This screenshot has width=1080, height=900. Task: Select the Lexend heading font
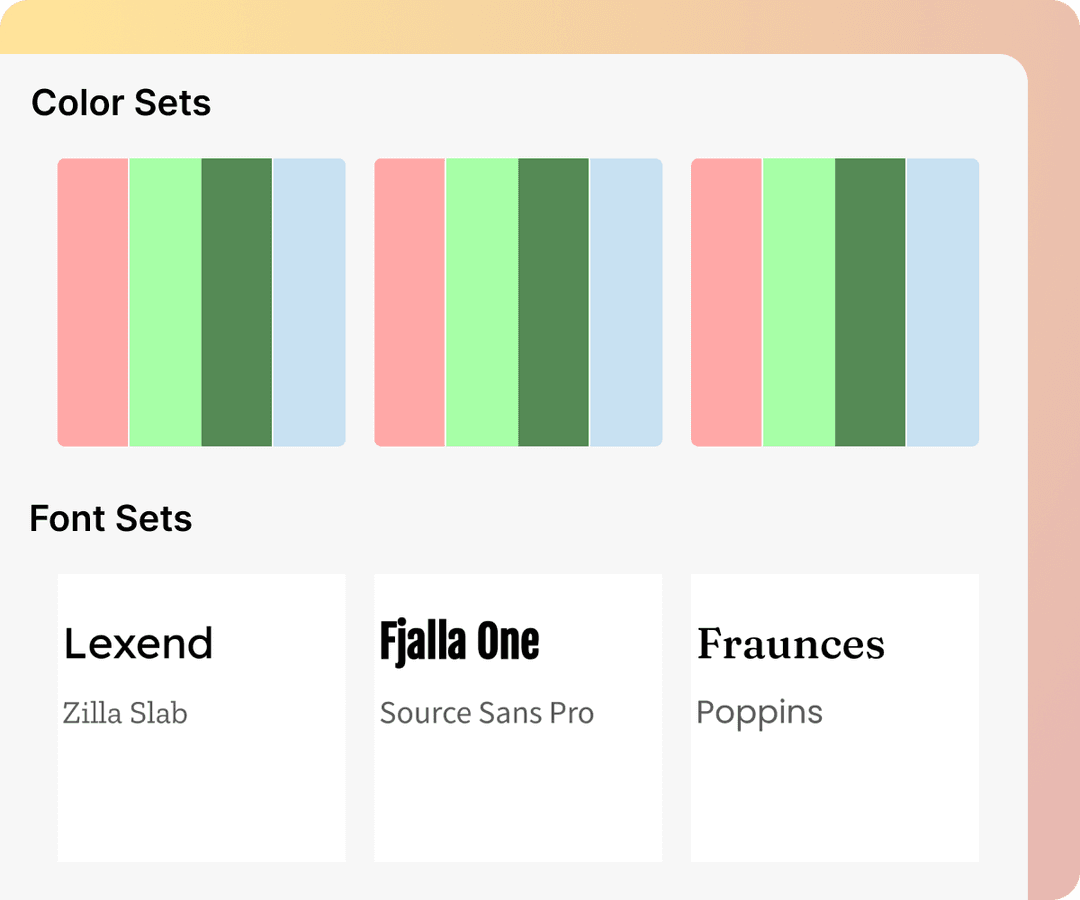pyautogui.click(x=139, y=644)
